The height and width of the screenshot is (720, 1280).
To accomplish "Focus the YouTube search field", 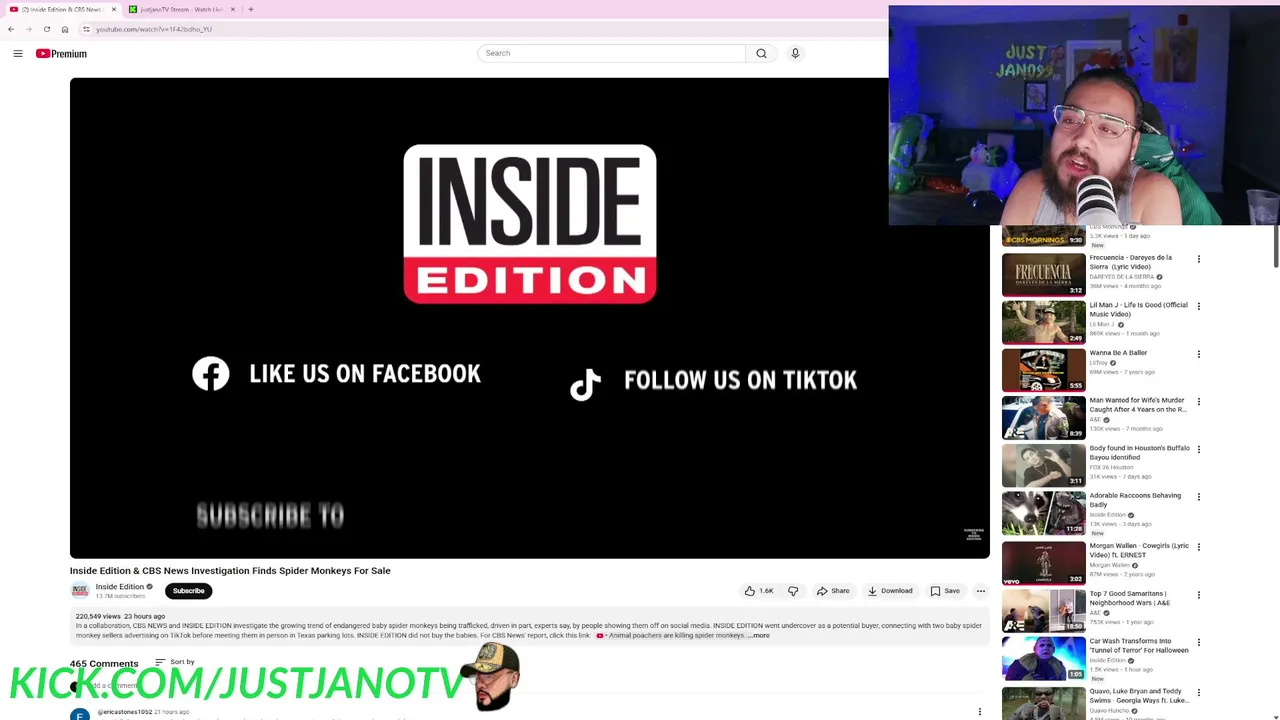I will (x=611, y=53).
